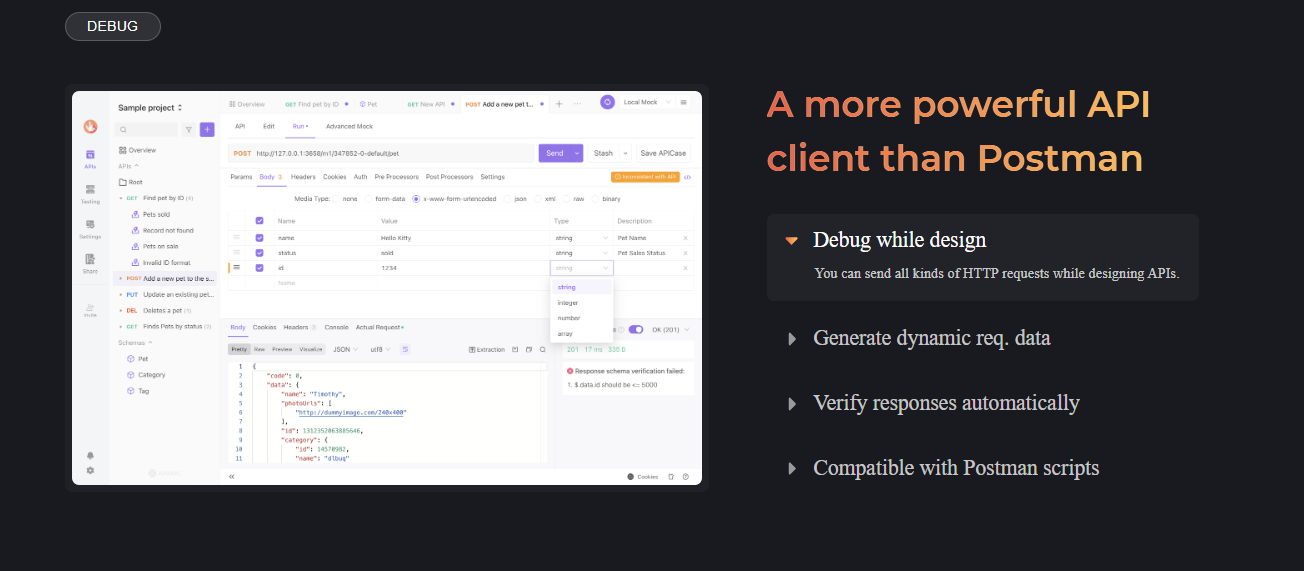Delete the name parameter row

685,238
